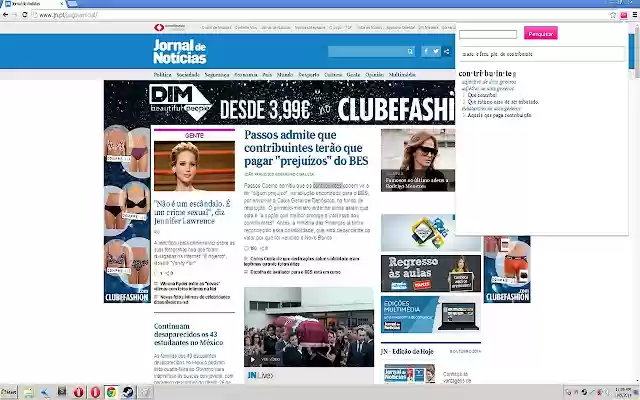The height and width of the screenshot is (400, 640).
Task: Open the Política menu item
Action: coord(162,75)
